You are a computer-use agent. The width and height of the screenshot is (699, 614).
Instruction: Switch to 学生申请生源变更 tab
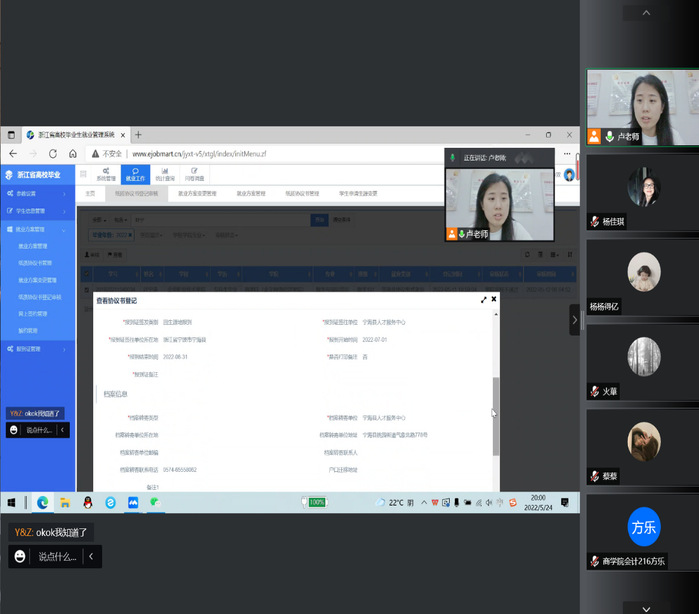358,194
